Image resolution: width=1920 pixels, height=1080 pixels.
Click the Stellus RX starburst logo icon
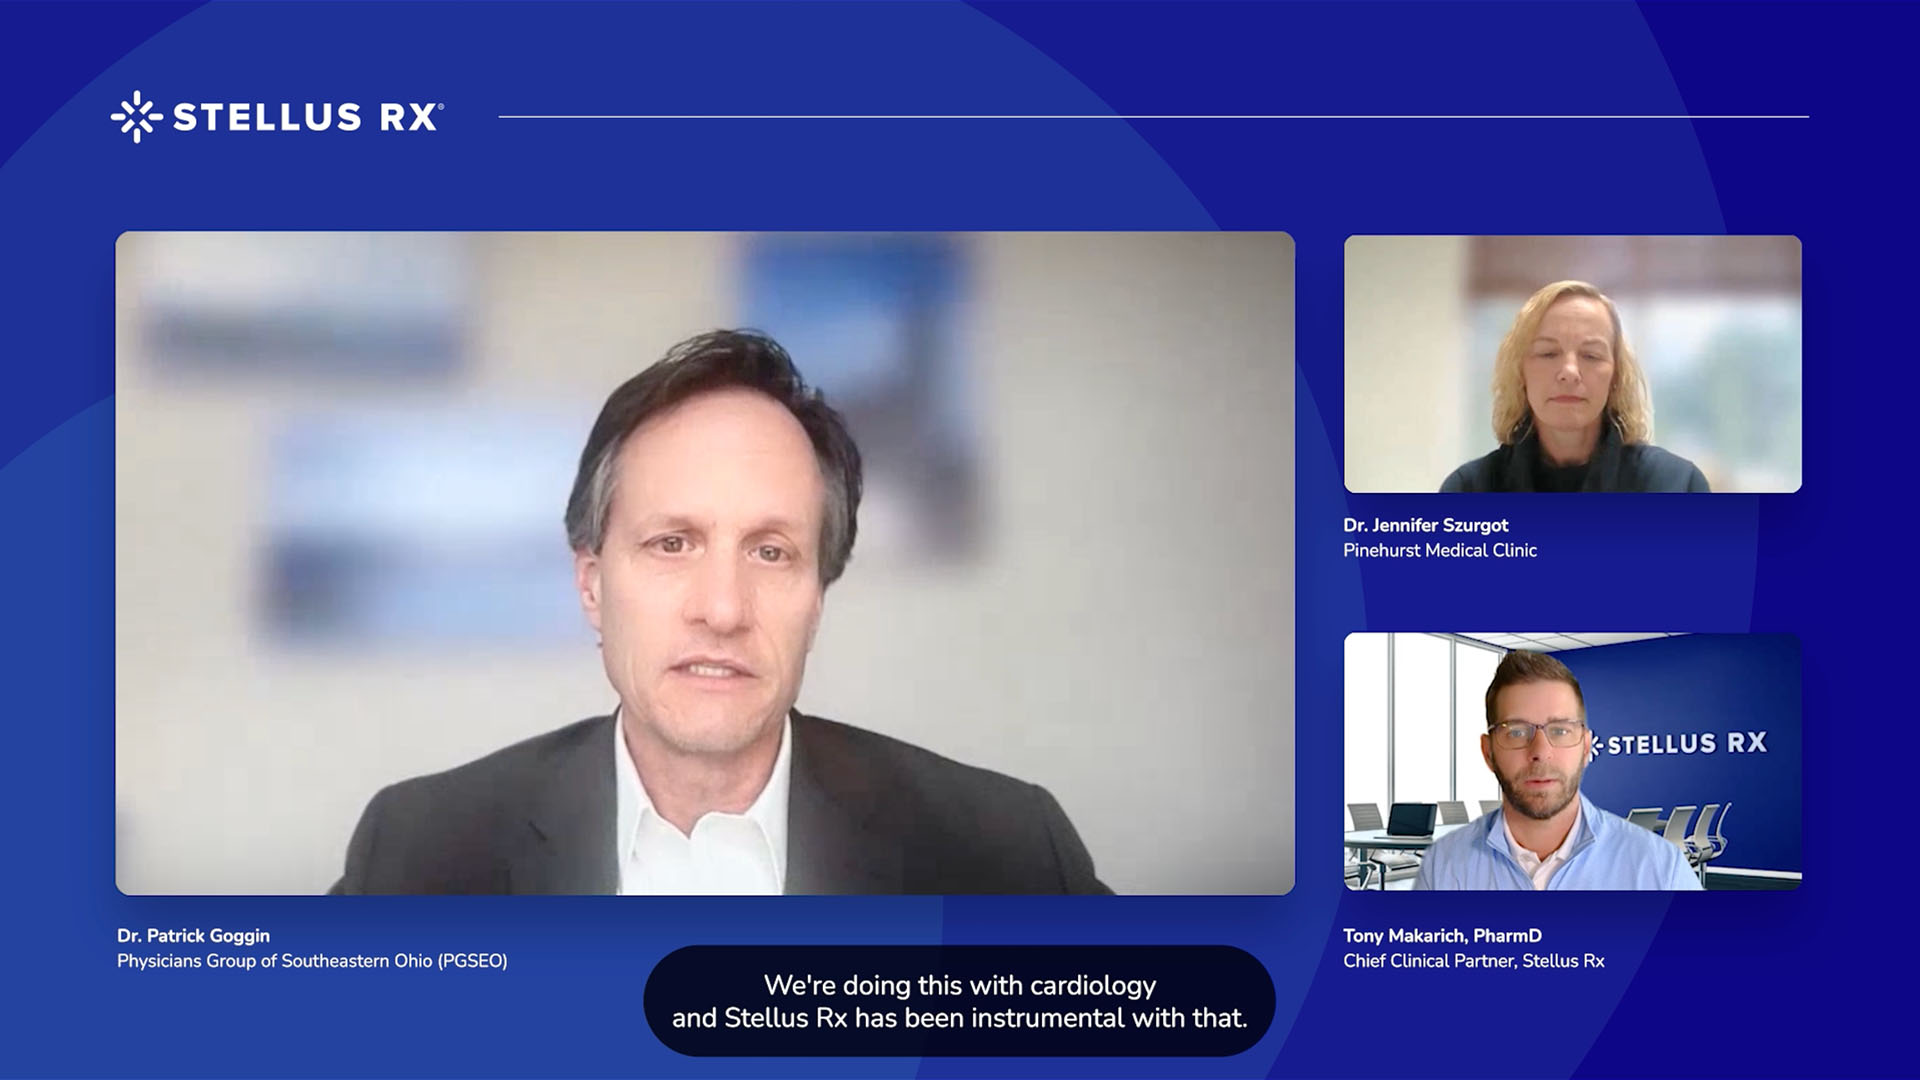coord(136,117)
